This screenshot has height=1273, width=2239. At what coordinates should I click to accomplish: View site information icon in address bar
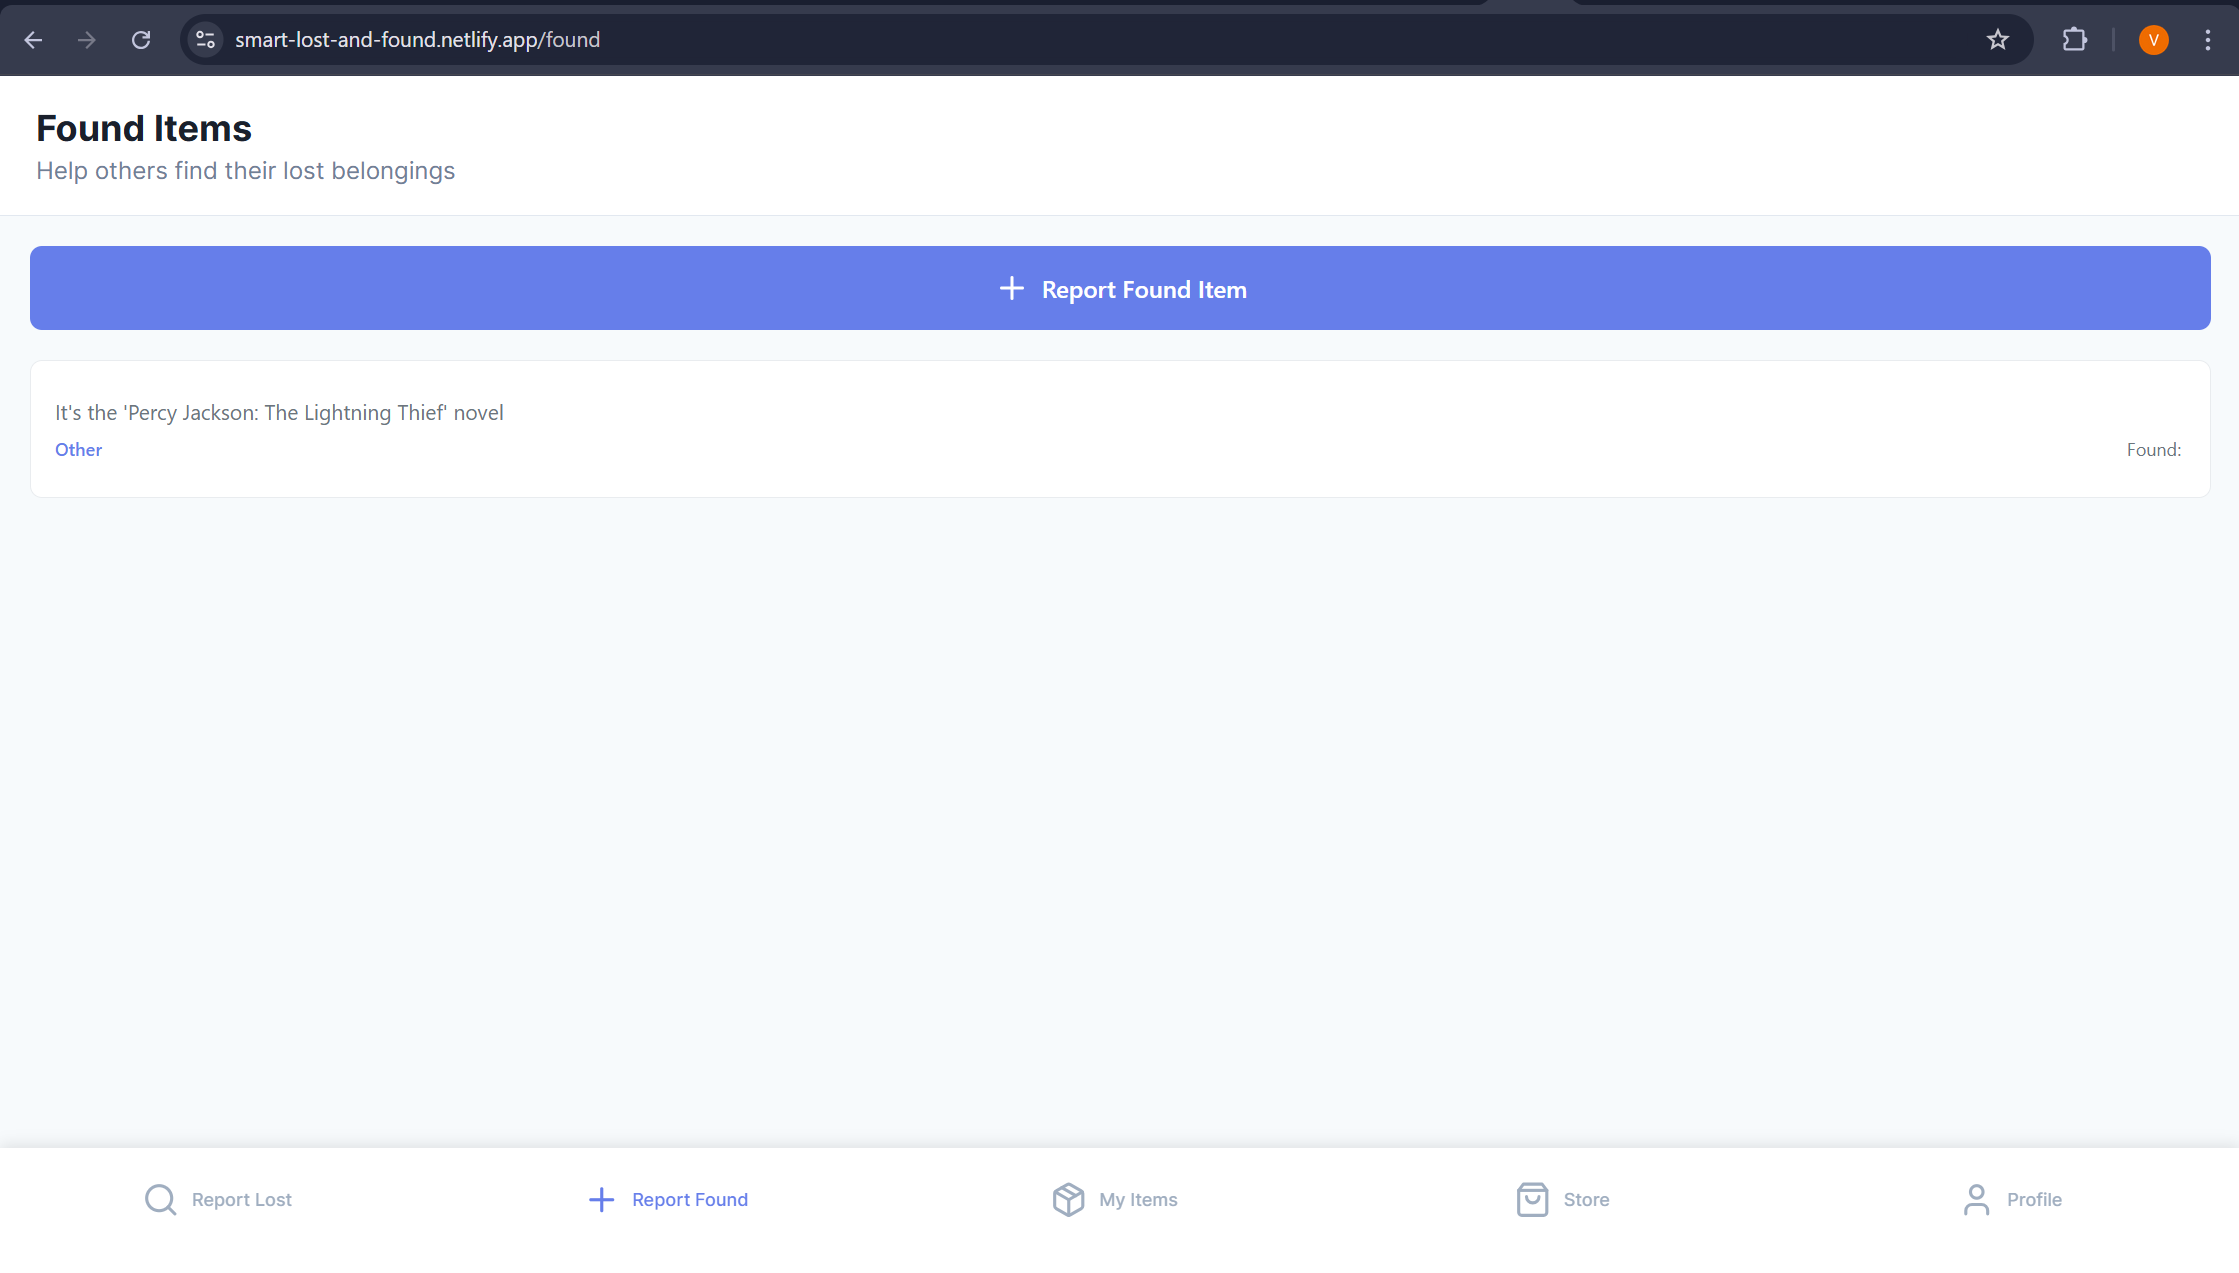point(205,40)
